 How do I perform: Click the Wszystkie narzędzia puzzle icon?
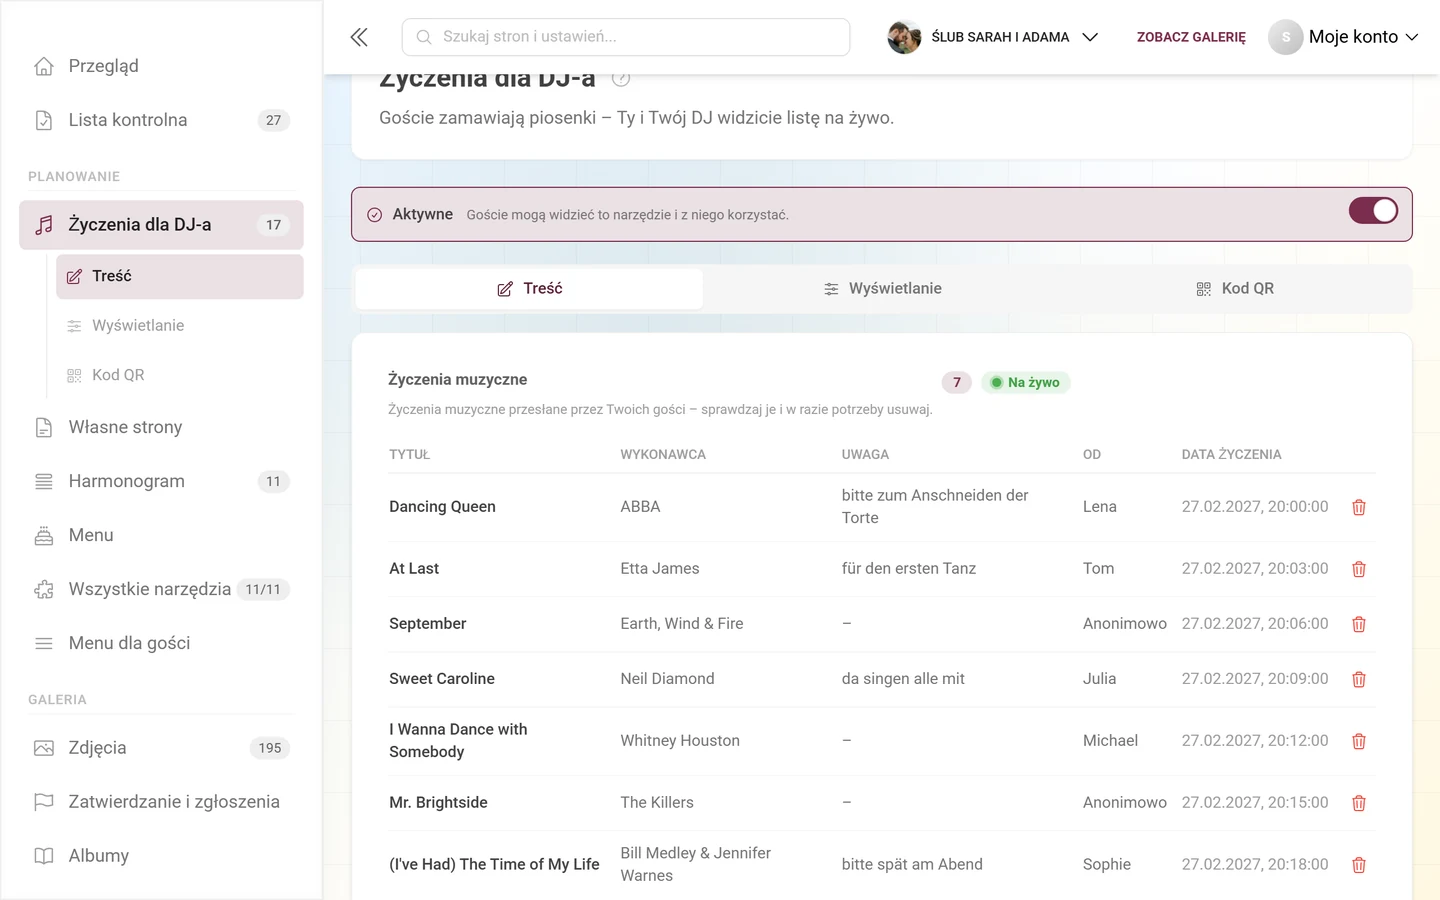click(x=44, y=589)
